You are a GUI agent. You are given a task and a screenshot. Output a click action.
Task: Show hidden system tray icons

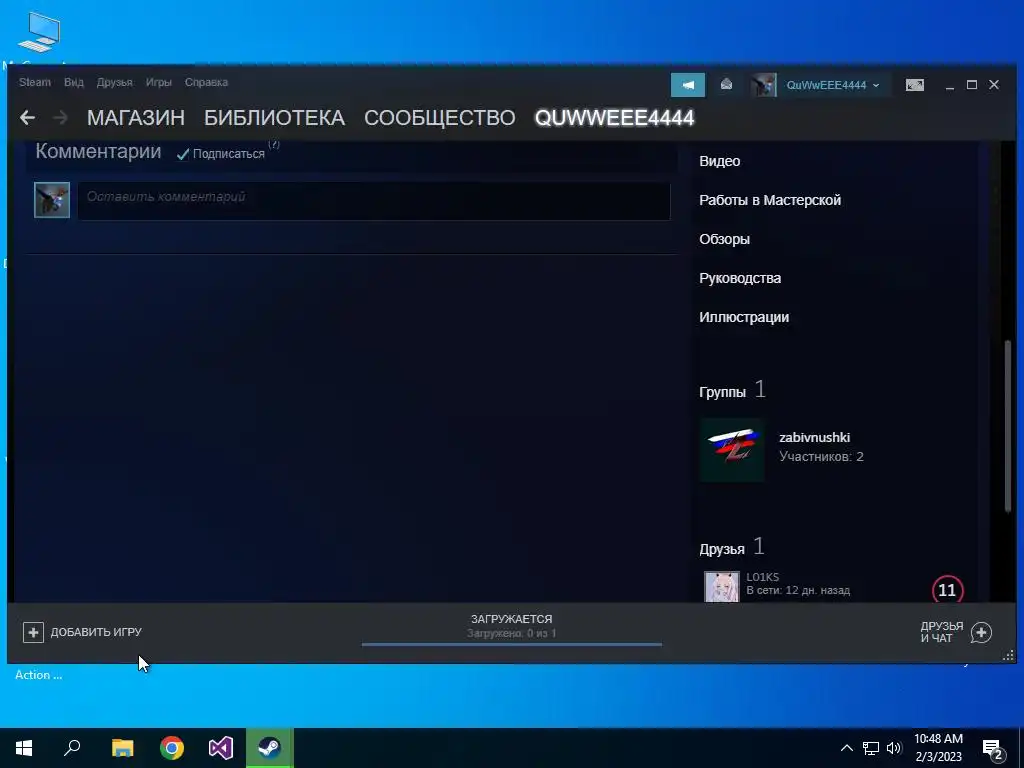tap(846, 748)
